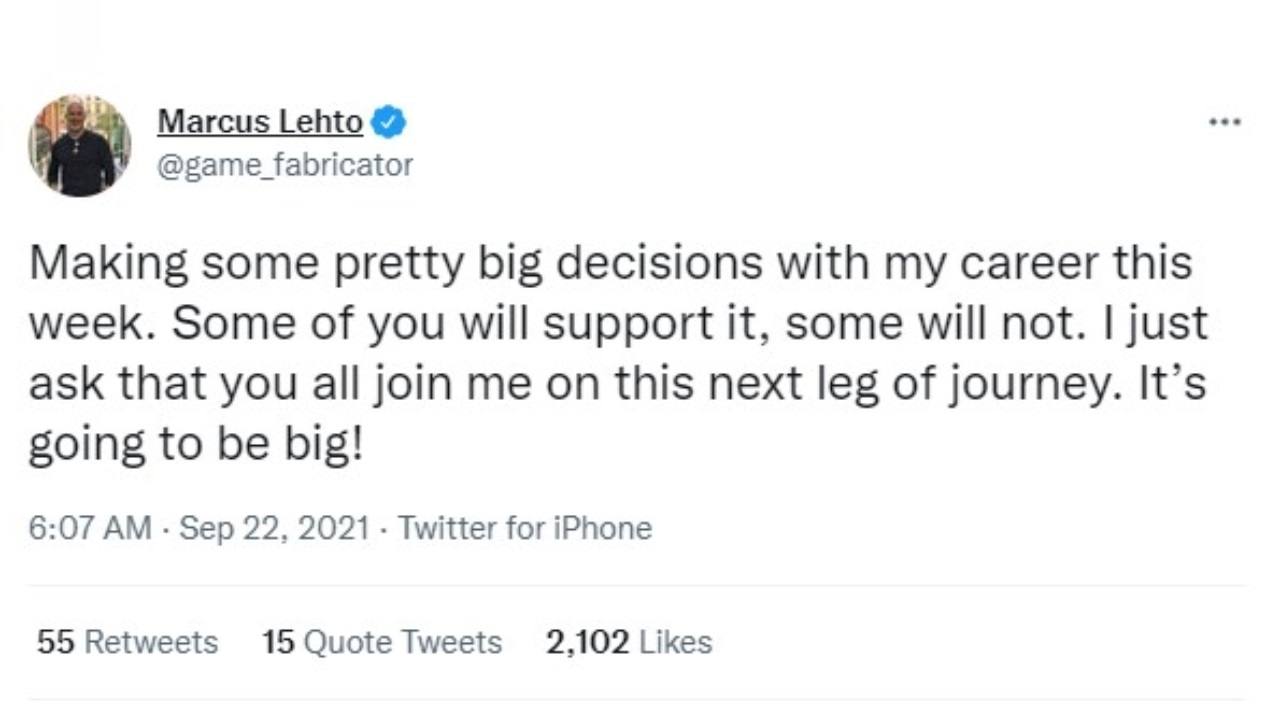1280x720 pixels.
Task: Click the bold number 55
Action: click(56, 642)
